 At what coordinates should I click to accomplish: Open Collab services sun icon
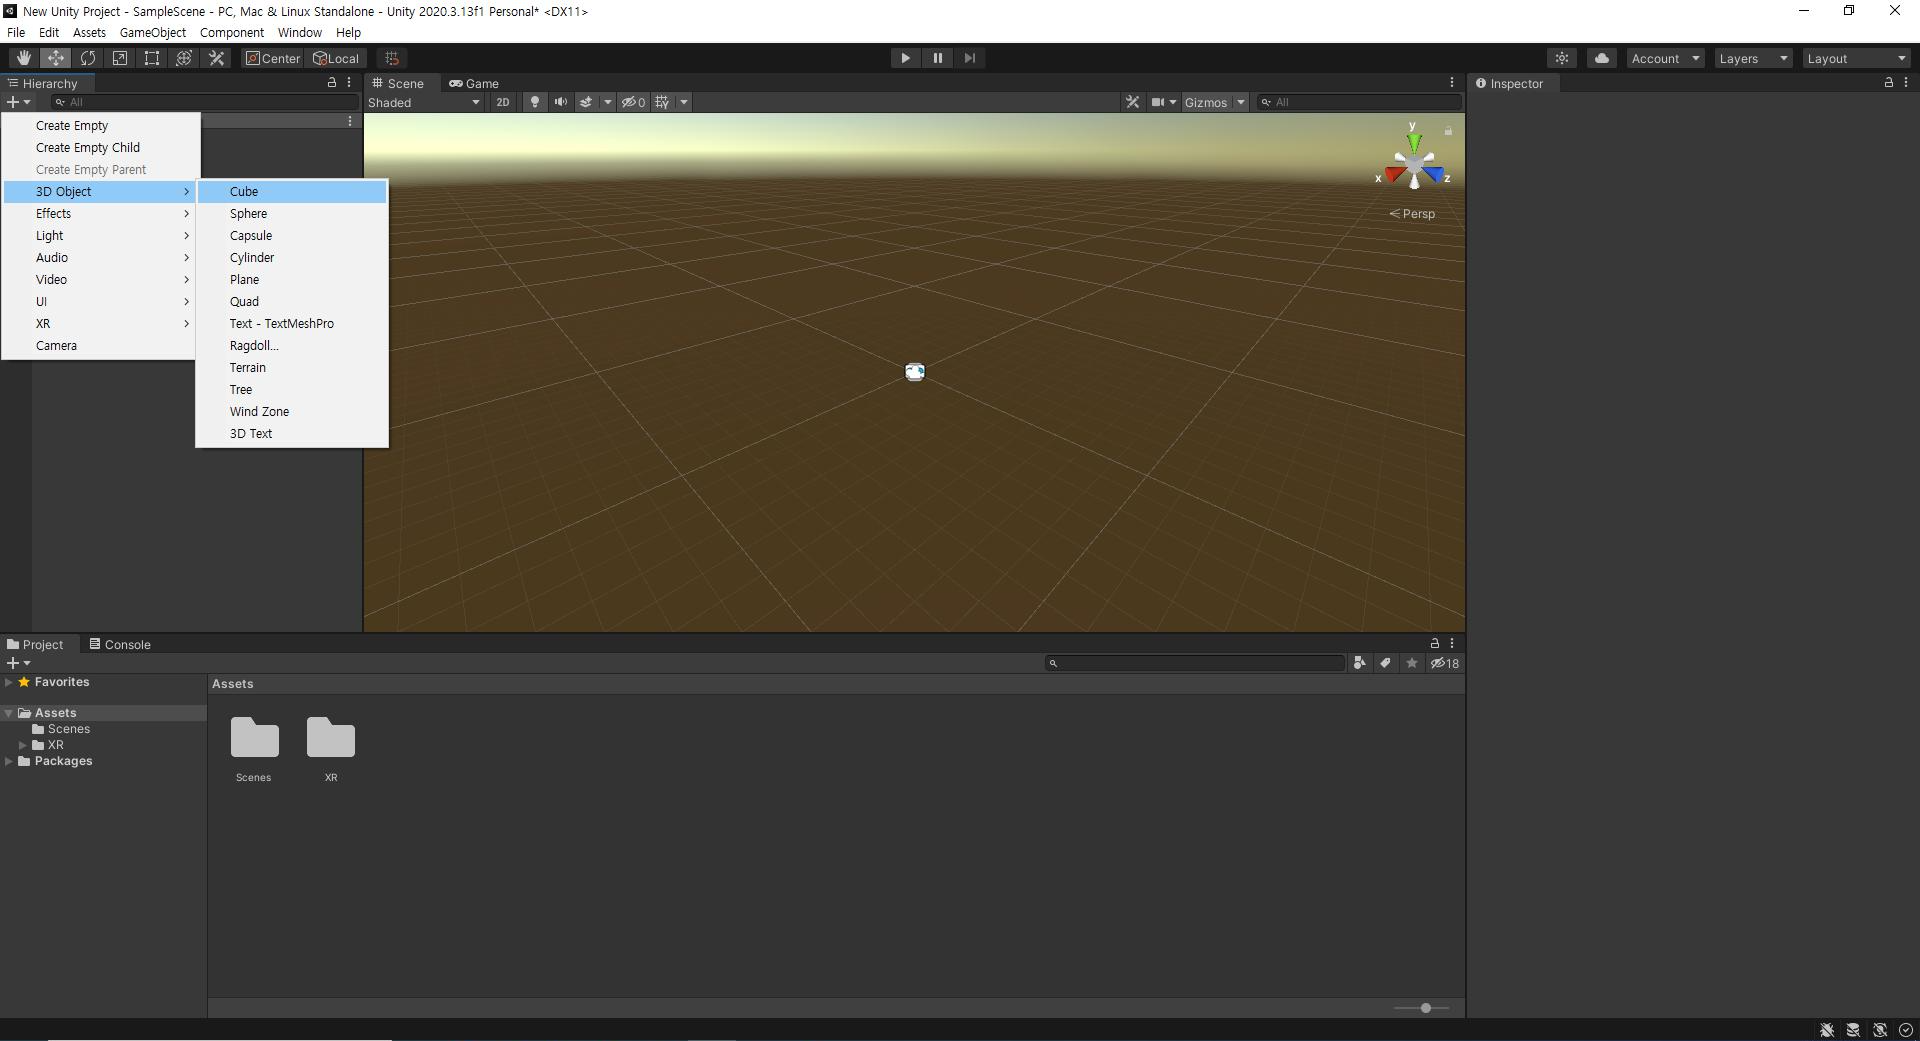(x=1562, y=58)
